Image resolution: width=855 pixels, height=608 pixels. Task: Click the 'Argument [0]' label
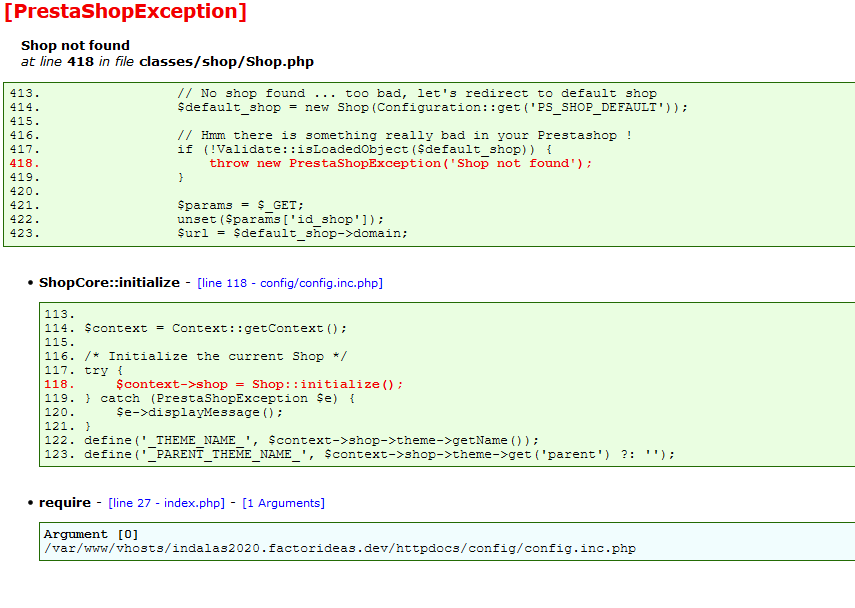coord(91,534)
